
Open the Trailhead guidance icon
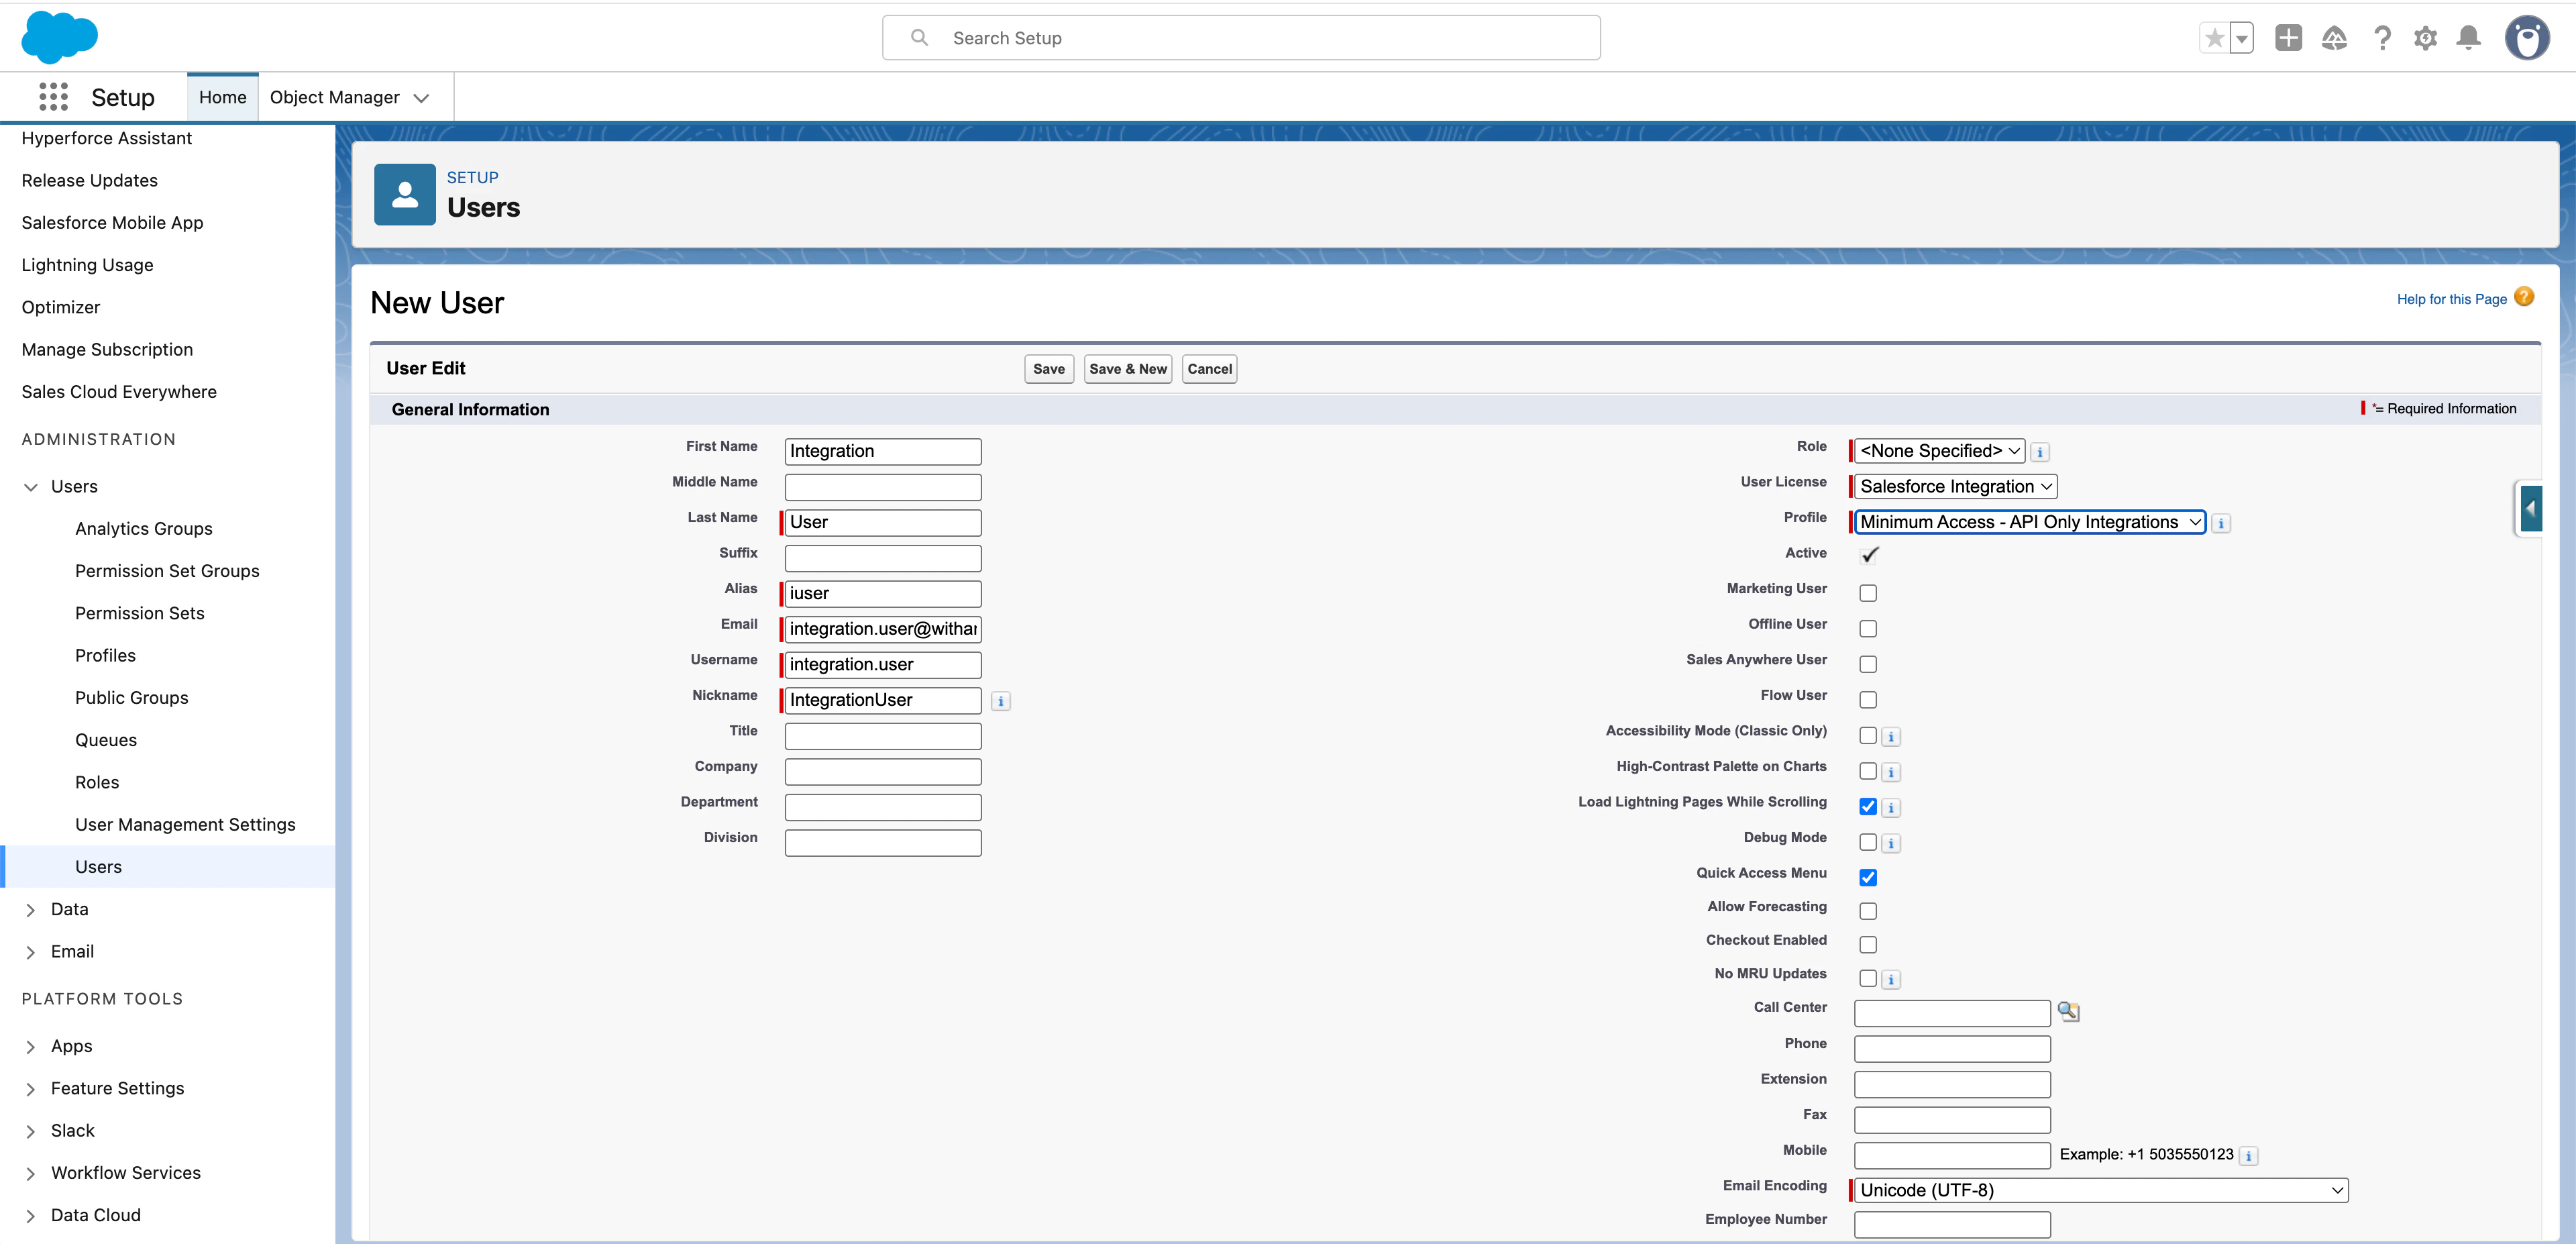pyautogui.click(x=2334, y=38)
